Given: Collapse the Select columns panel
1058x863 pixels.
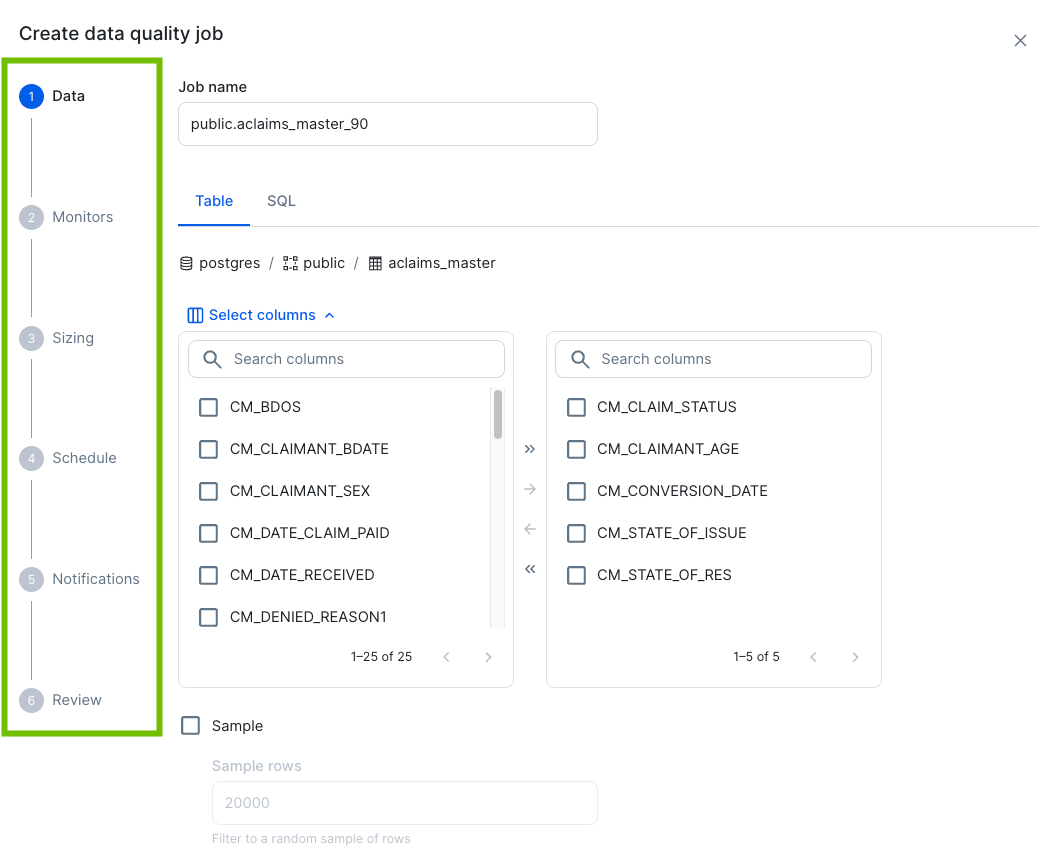Looking at the screenshot, I should 329,314.
